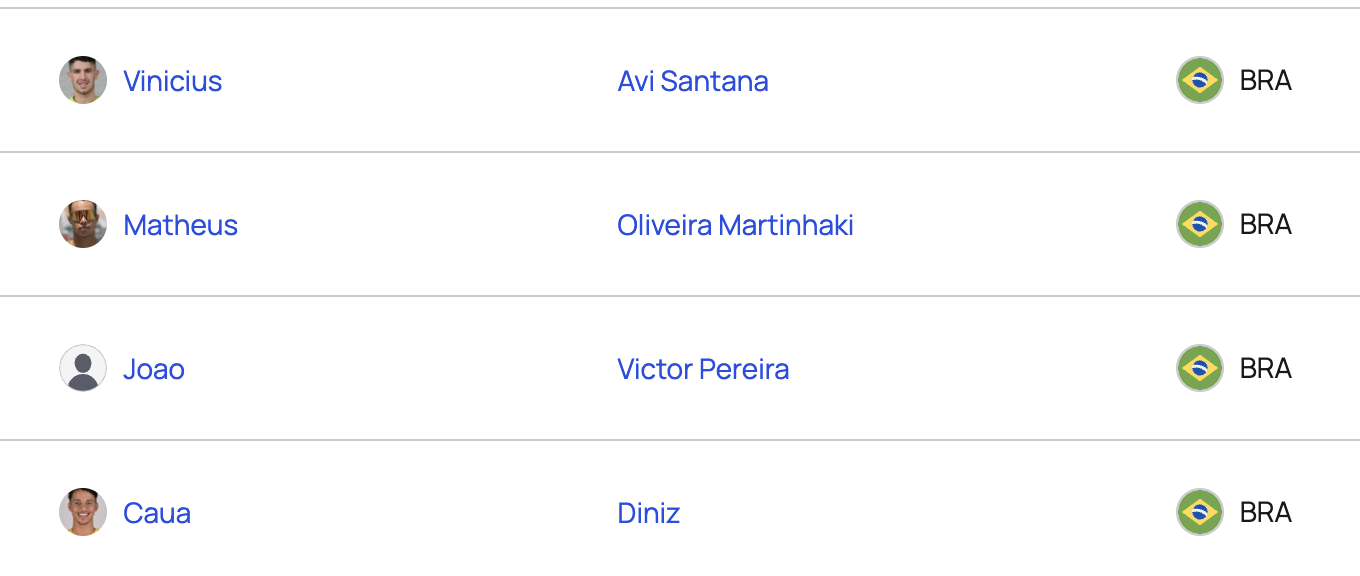This screenshot has height=576, width=1360.
Task: Select the BRA country code beside Victor Pereira
Action: coord(1266,368)
